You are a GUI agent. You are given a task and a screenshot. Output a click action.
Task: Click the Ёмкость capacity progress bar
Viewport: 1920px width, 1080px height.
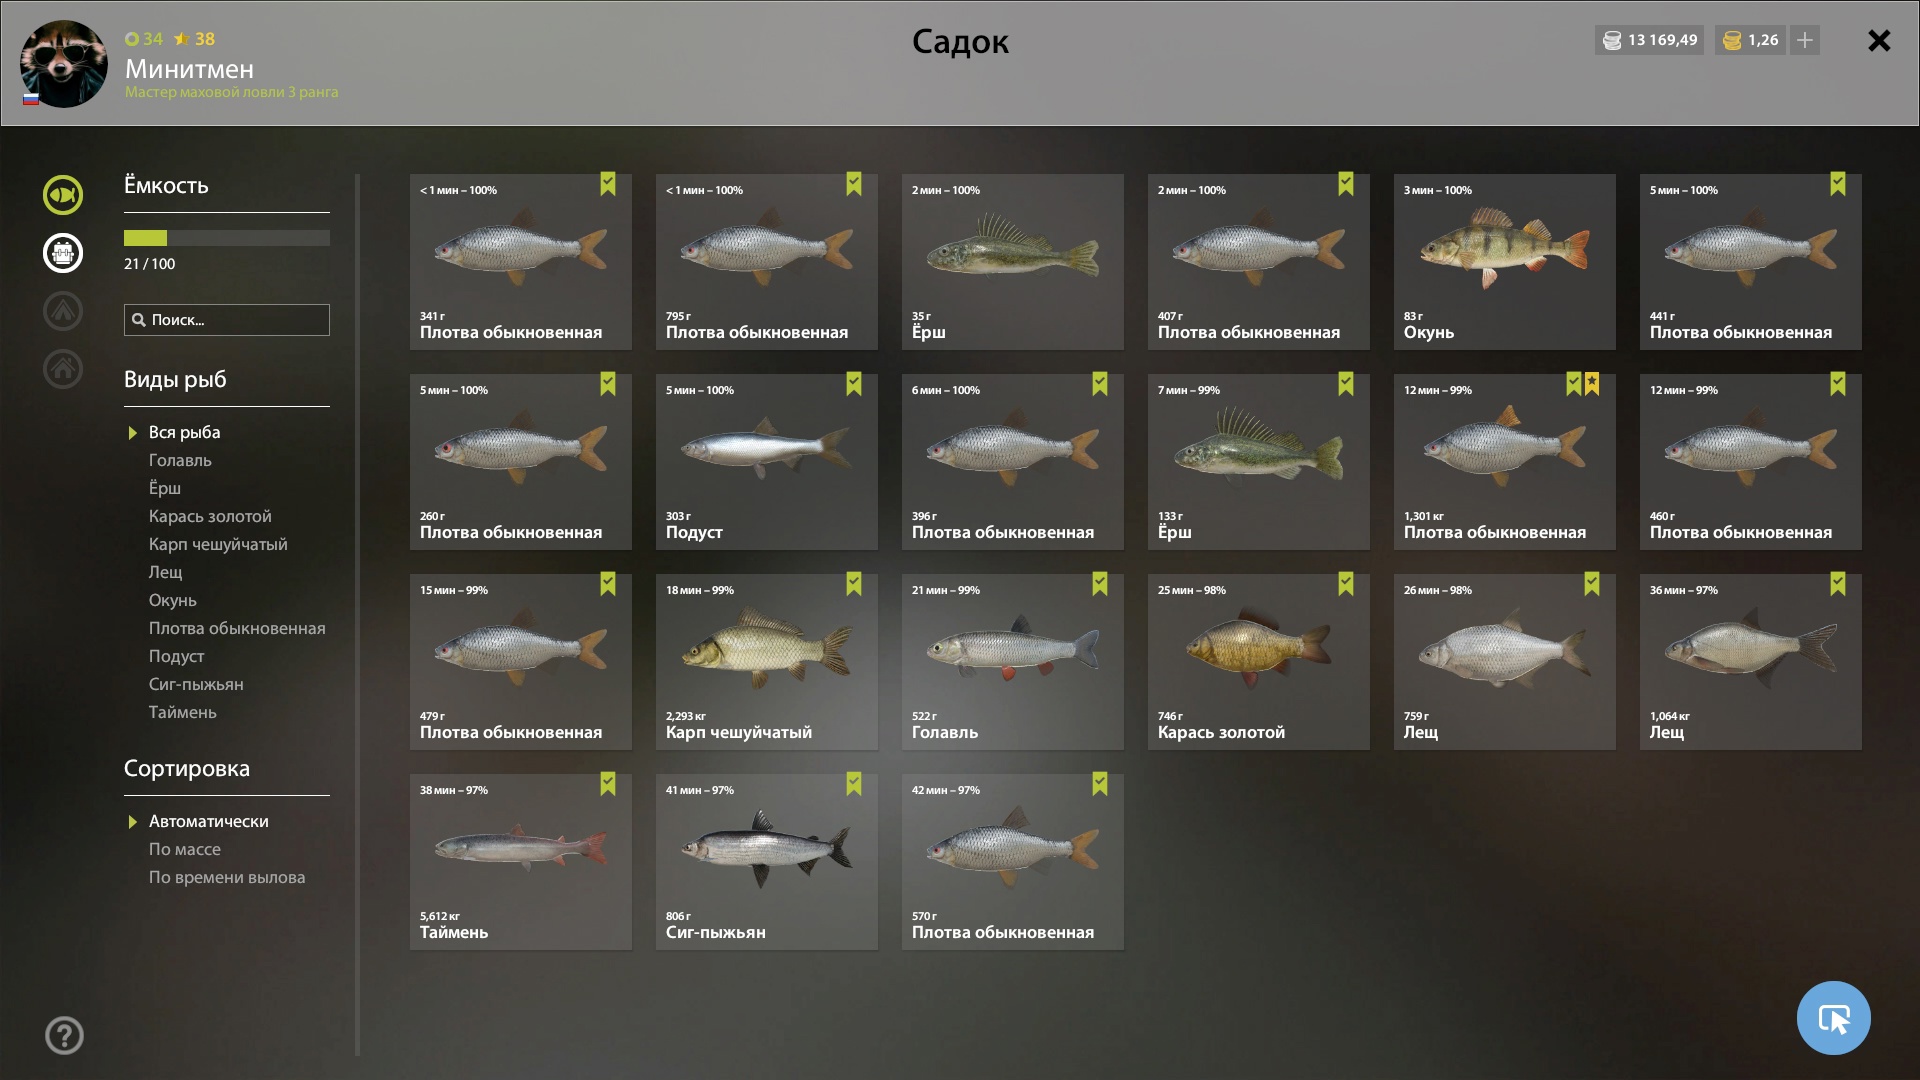point(227,238)
